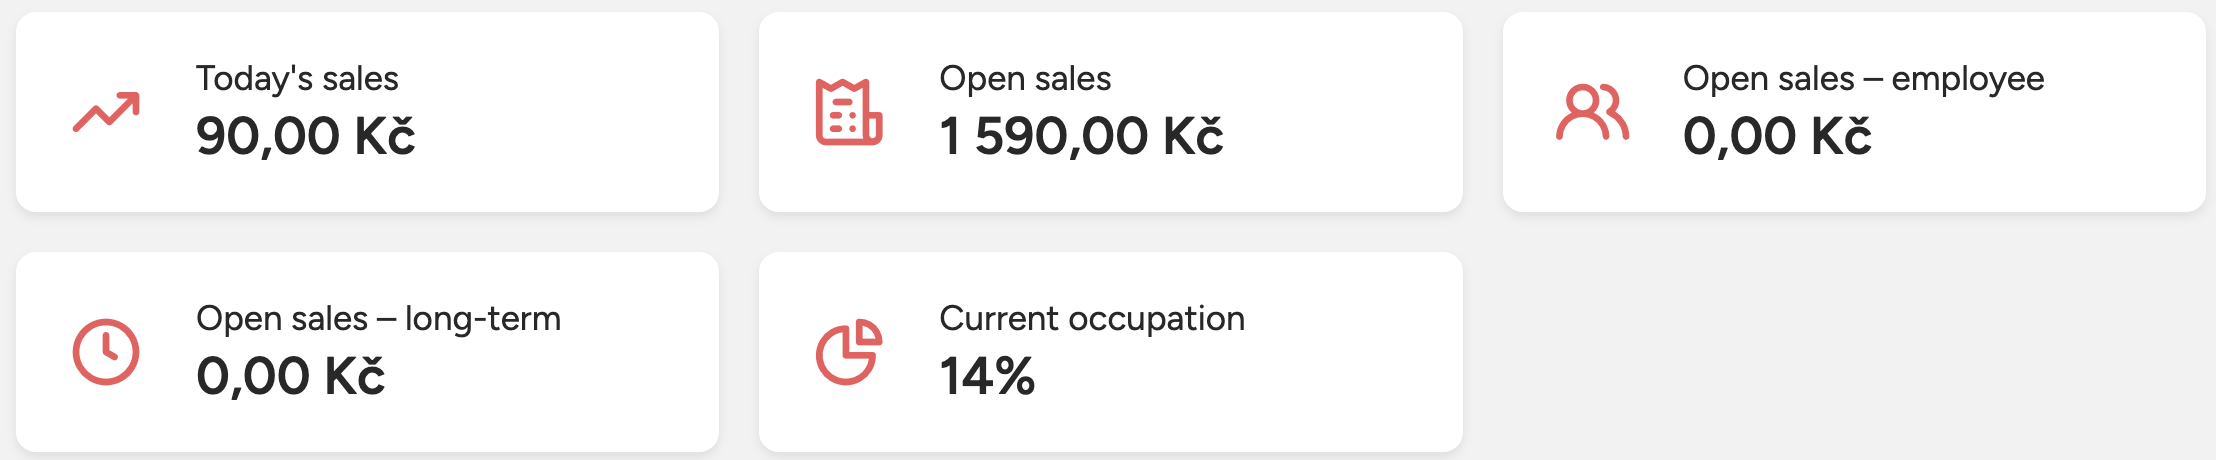This screenshot has width=2216, height=460.
Task: Click the "Open sales – long-term" label
Action: pos(378,318)
